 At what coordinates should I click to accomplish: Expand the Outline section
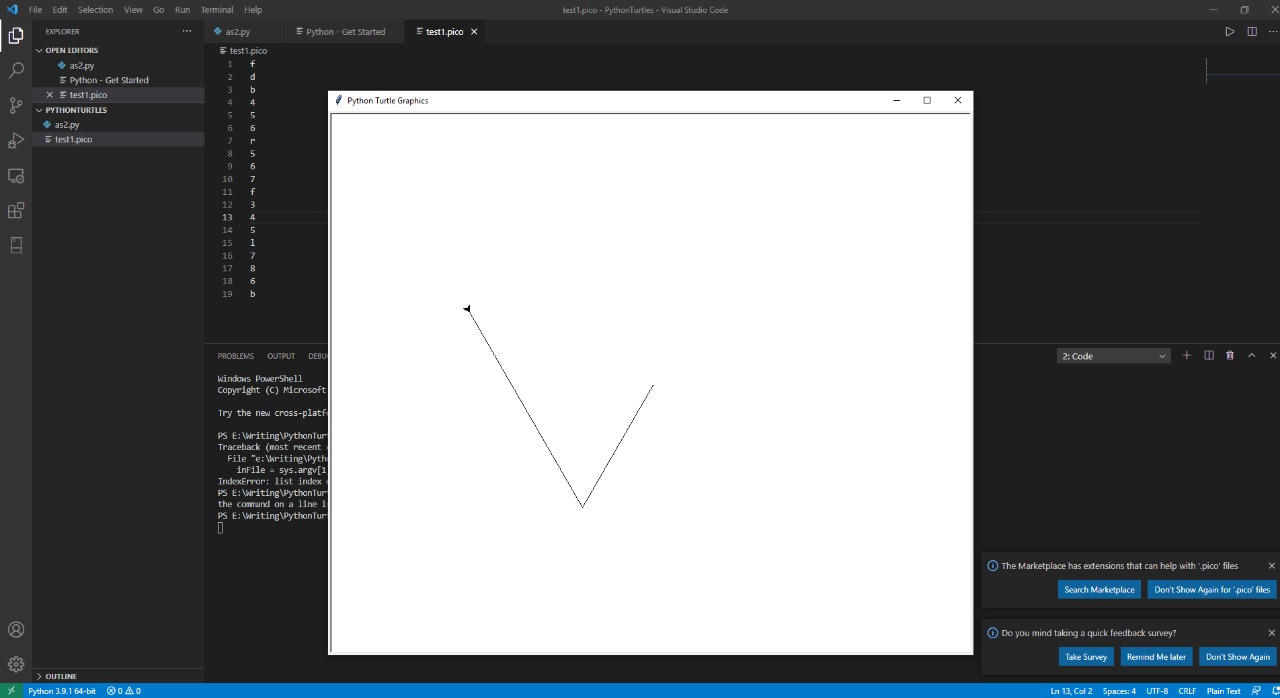click(x=60, y=676)
